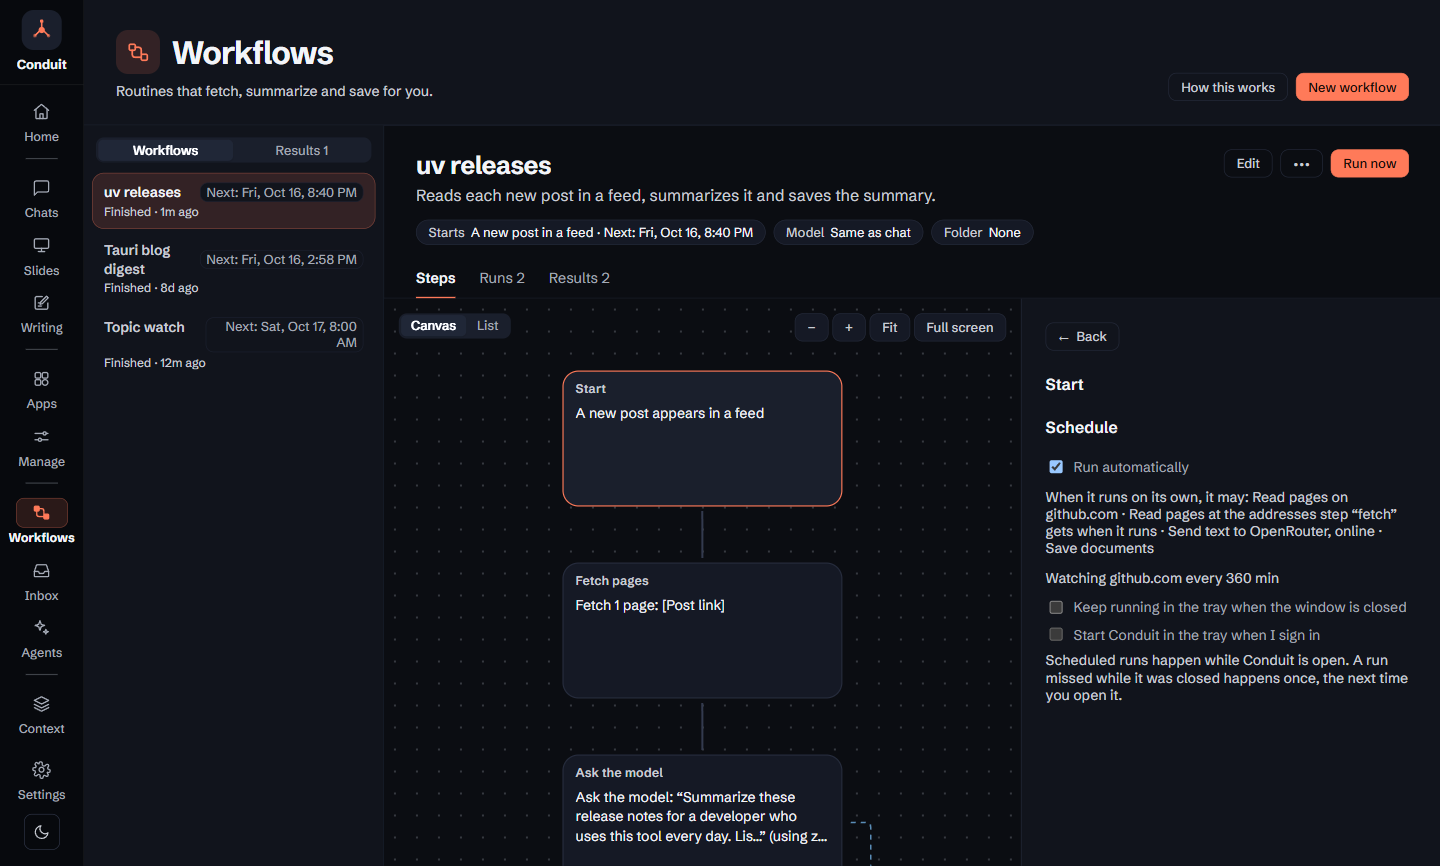Click Back in the Start panel
This screenshot has width=1440, height=866.
point(1082,337)
